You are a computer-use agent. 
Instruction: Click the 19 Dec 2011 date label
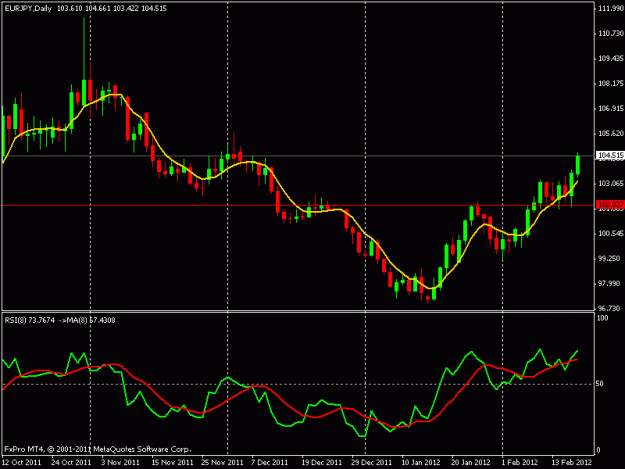[322, 462]
